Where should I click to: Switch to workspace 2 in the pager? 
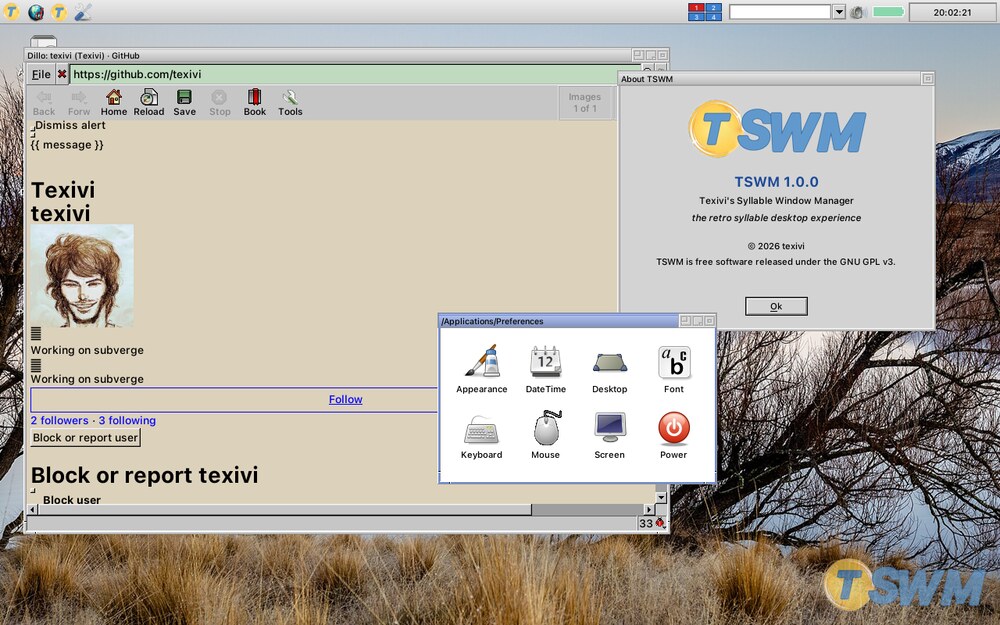pyautogui.click(x=713, y=8)
